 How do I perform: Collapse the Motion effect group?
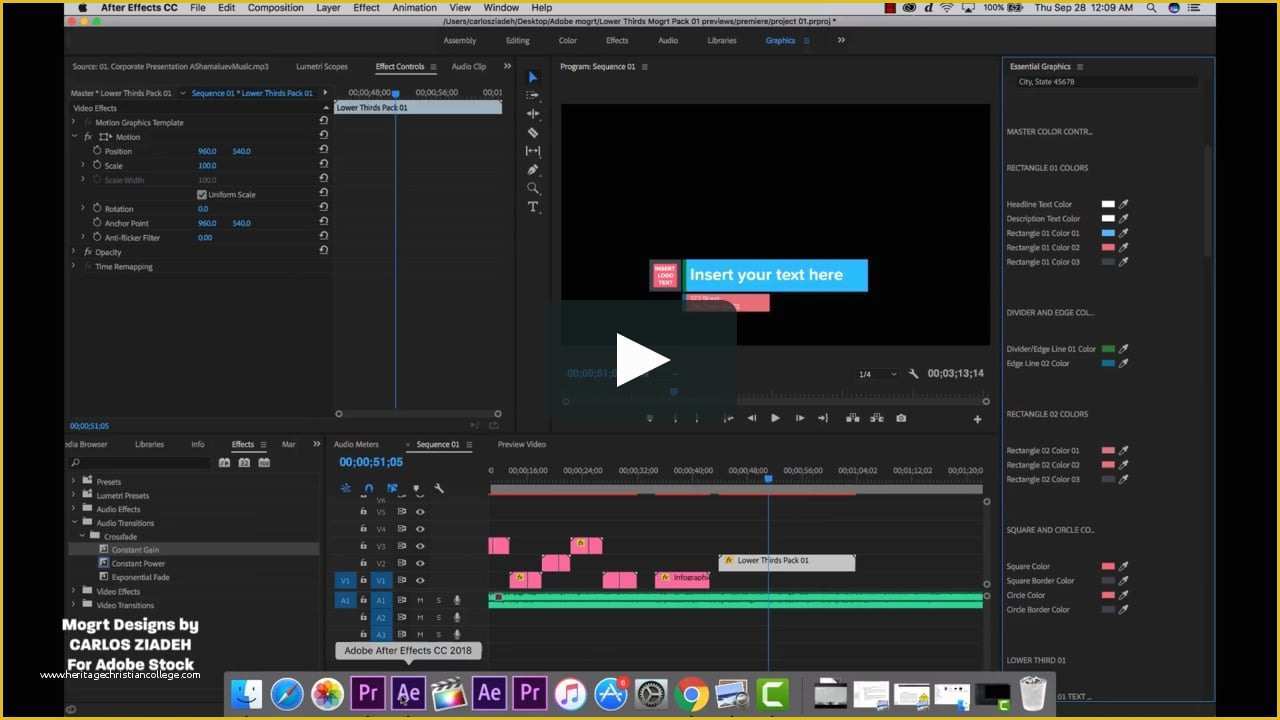74,137
